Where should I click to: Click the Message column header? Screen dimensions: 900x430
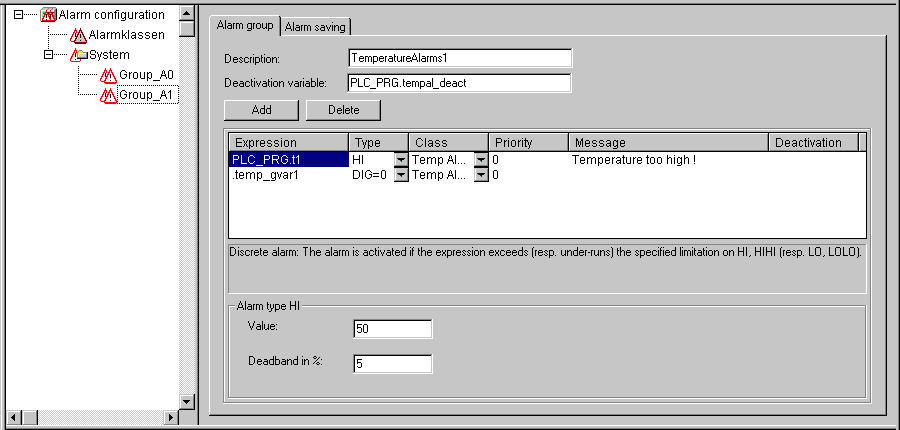(669, 143)
